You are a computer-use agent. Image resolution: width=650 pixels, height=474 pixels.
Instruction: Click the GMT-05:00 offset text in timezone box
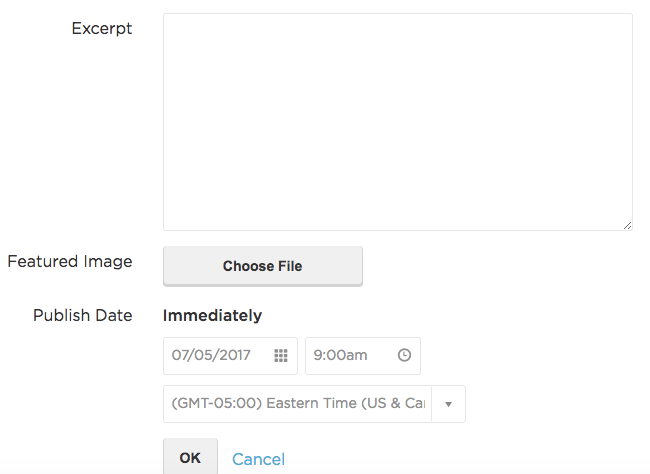(217, 403)
